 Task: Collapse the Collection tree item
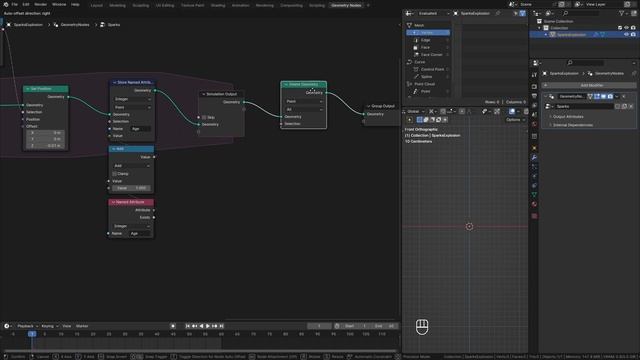point(540,28)
